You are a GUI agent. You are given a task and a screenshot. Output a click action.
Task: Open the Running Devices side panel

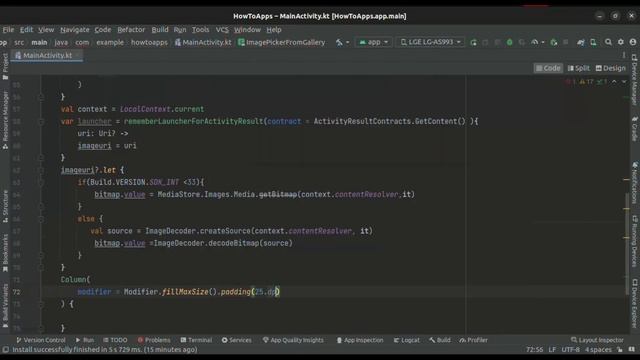coord(635,242)
